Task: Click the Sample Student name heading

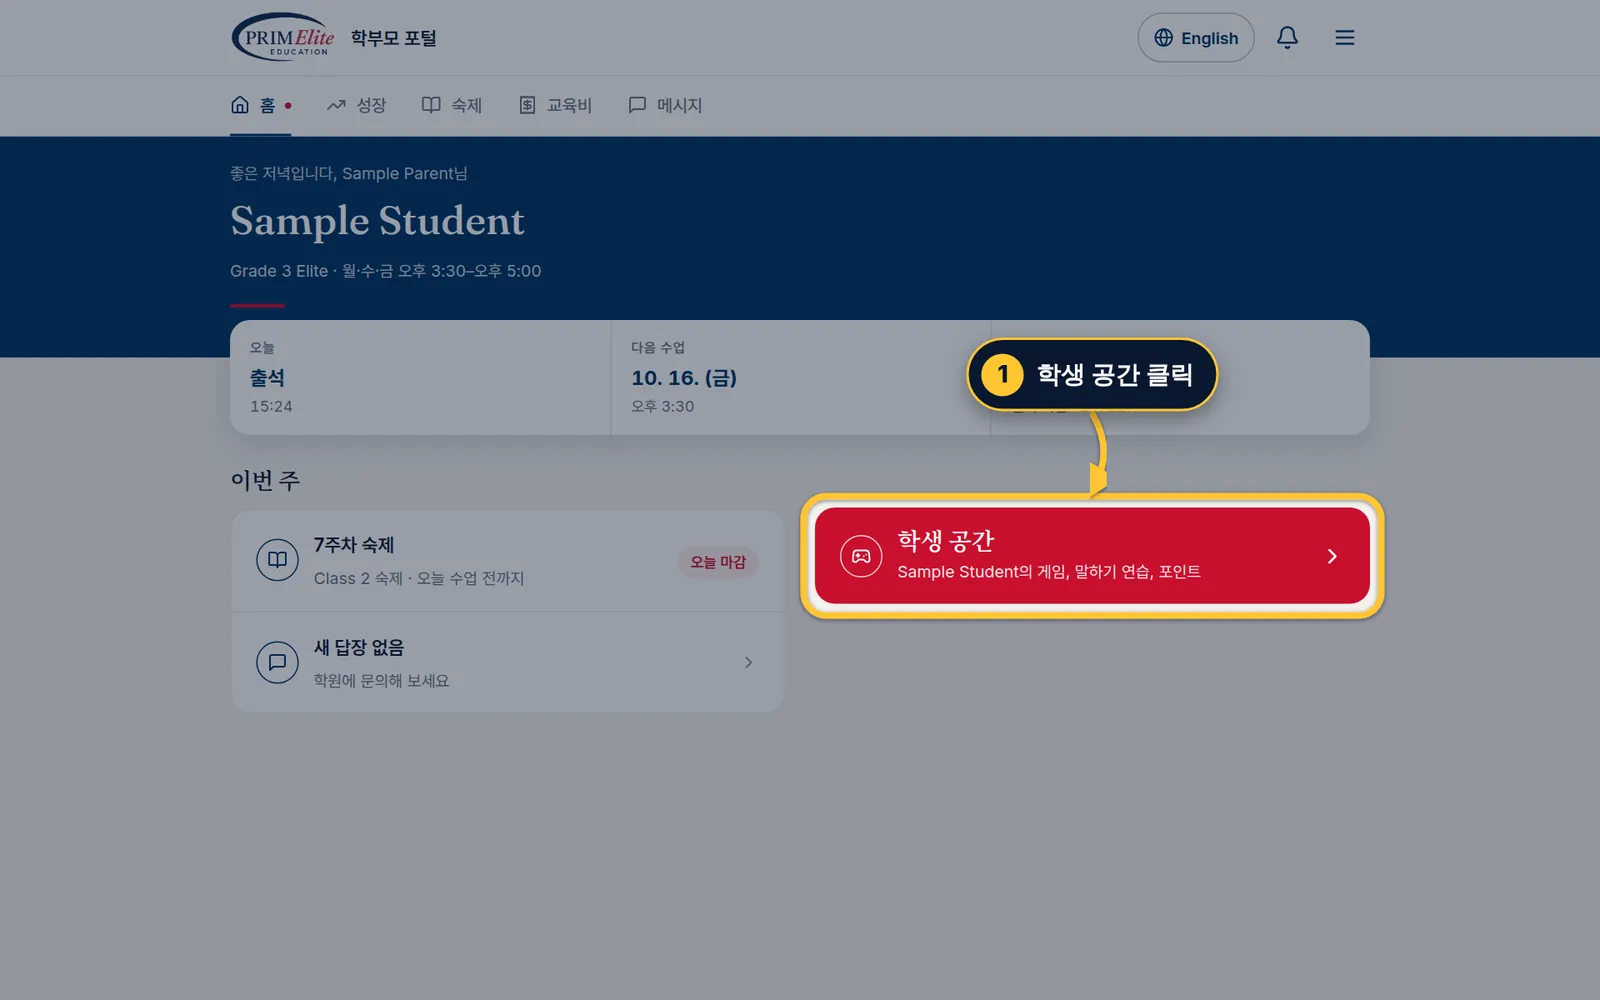Action: click(x=377, y=221)
